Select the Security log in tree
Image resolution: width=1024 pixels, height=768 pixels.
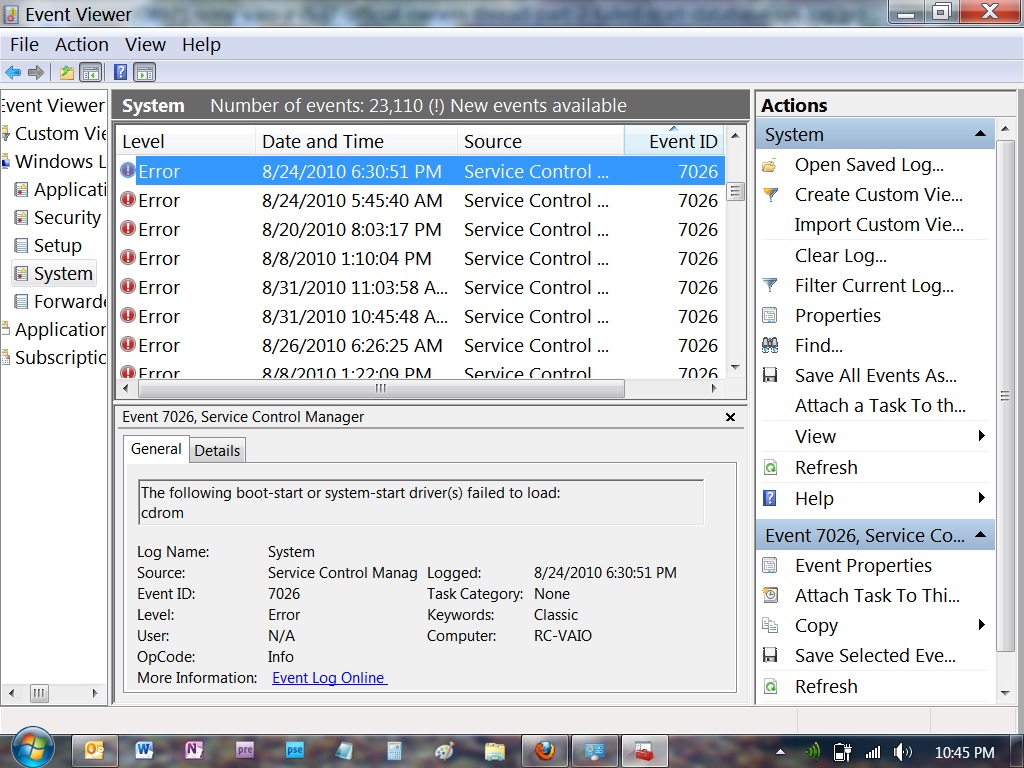(66, 217)
